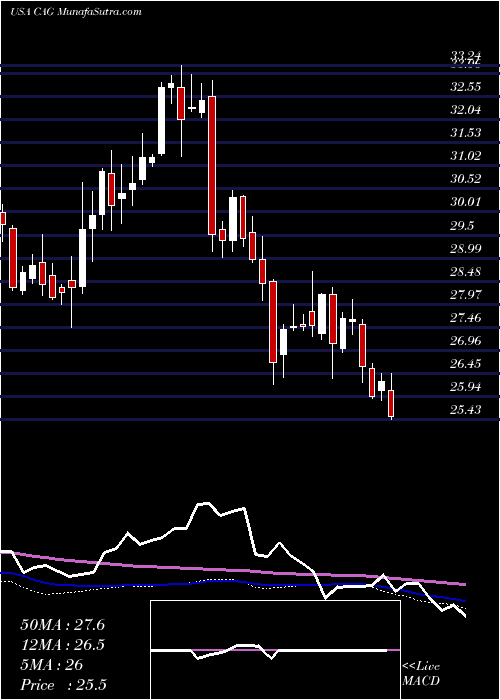This screenshot has width=500, height=700.
Task: Click the USA CAG MunafaSutra.com title text
Action: point(75,12)
